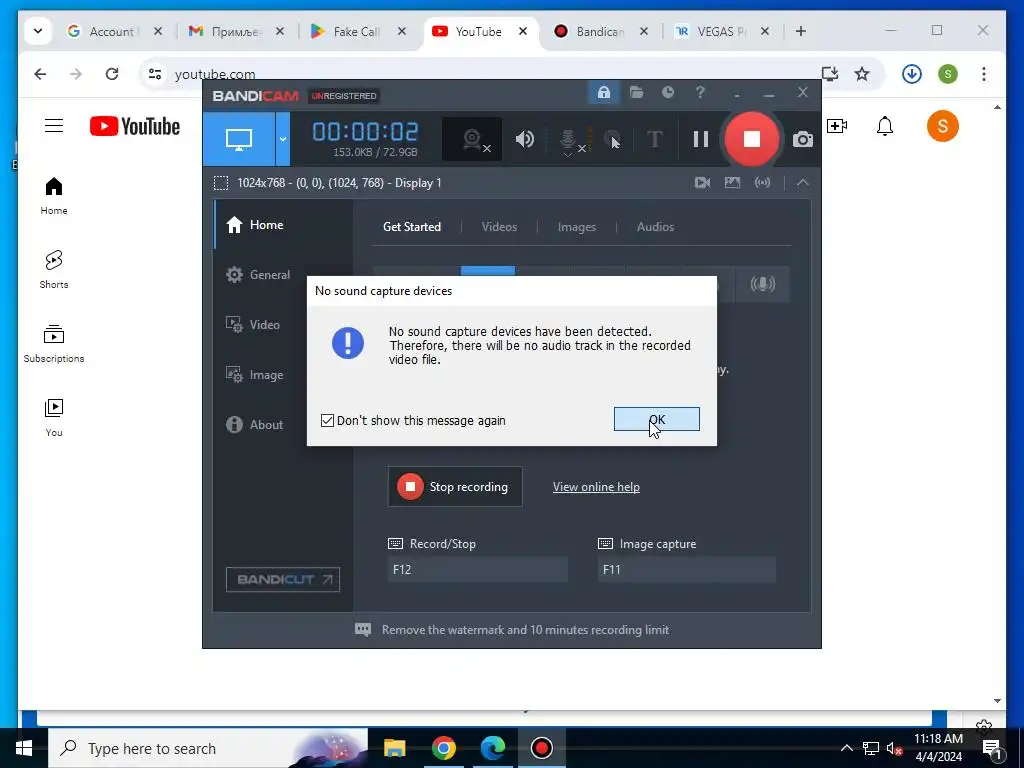The width and height of the screenshot is (1024, 768).
Task: Open Microsoft Edge from taskbar
Action: (x=493, y=748)
